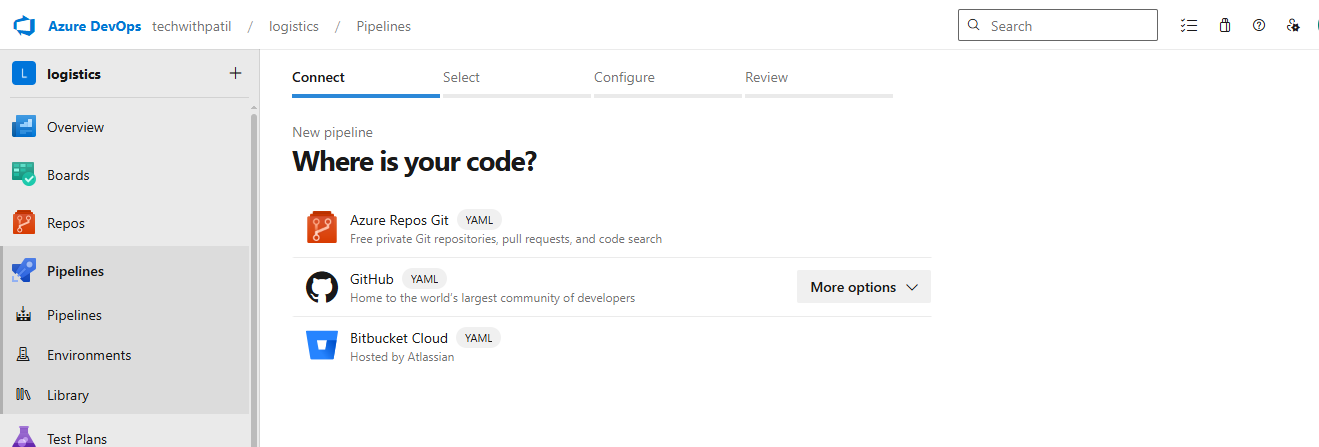This screenshot has width=1319, height=447.
Task: Select the Azure Repos Git icon
Action: pos(322,228)
